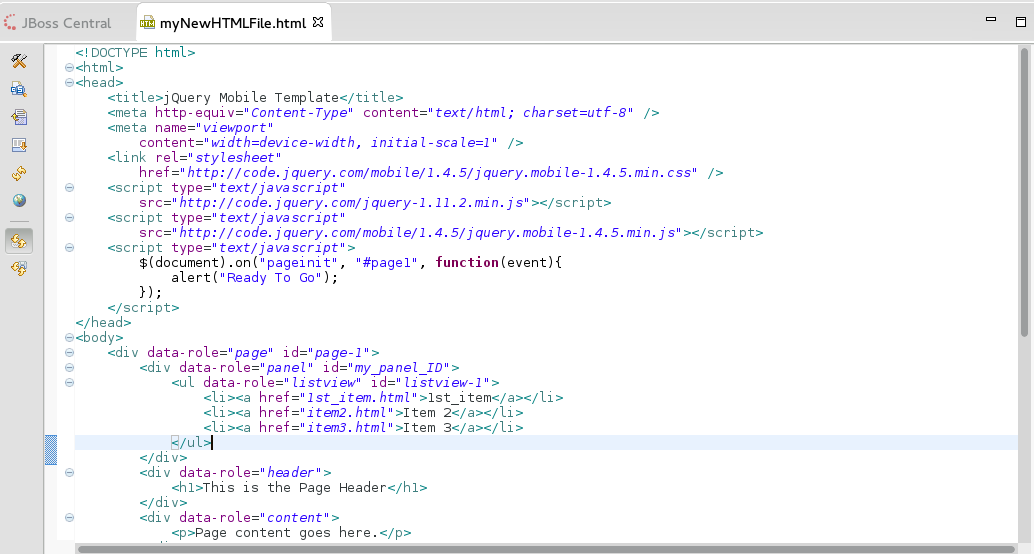
Task: Click the 'content' data-role value
Action: (x=294, y=517)
